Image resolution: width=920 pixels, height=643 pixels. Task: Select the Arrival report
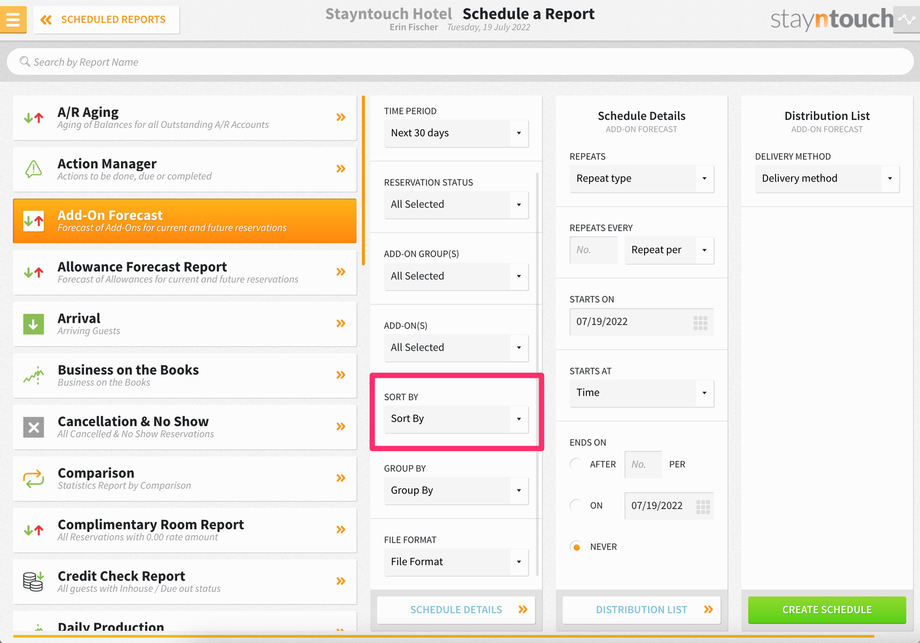coord(184,324)
